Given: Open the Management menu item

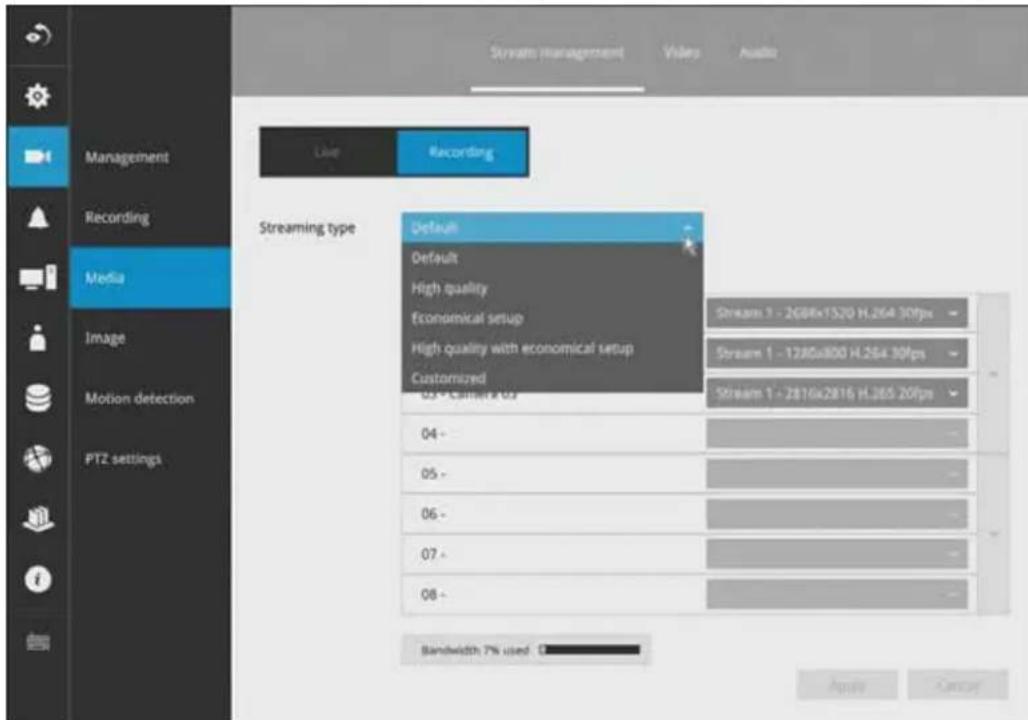Looking at the screenshot, I should coord(127,157).
